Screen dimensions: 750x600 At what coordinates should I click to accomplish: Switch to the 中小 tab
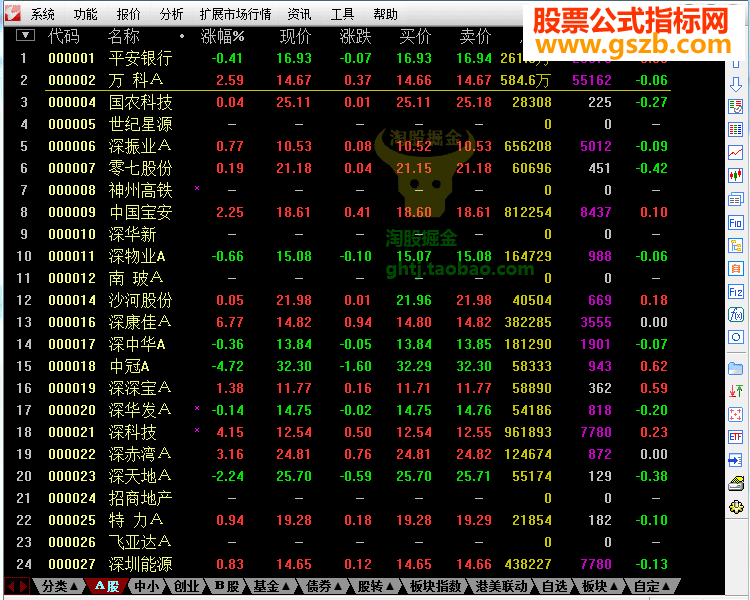tap(146, 586)
